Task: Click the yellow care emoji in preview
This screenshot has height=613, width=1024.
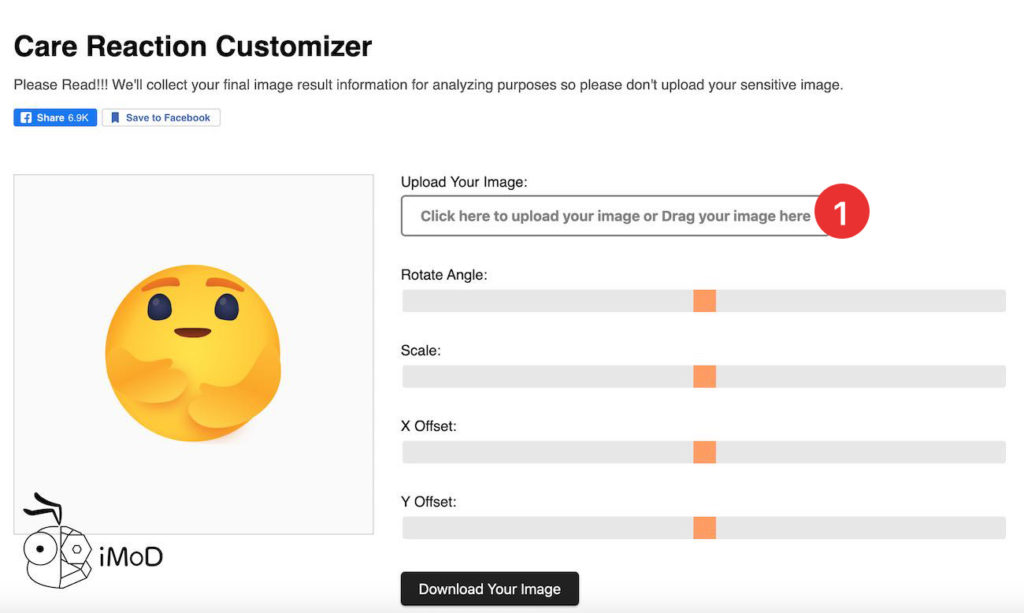Action: tap(192, 352)
